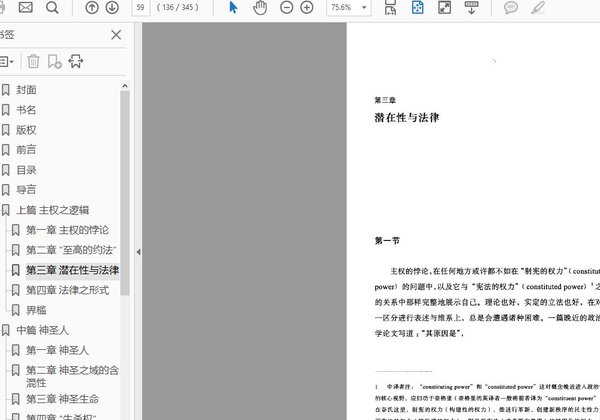The image size is (600, 420).
Task: Close the bookmarks panel
Action: click(116, 35)
